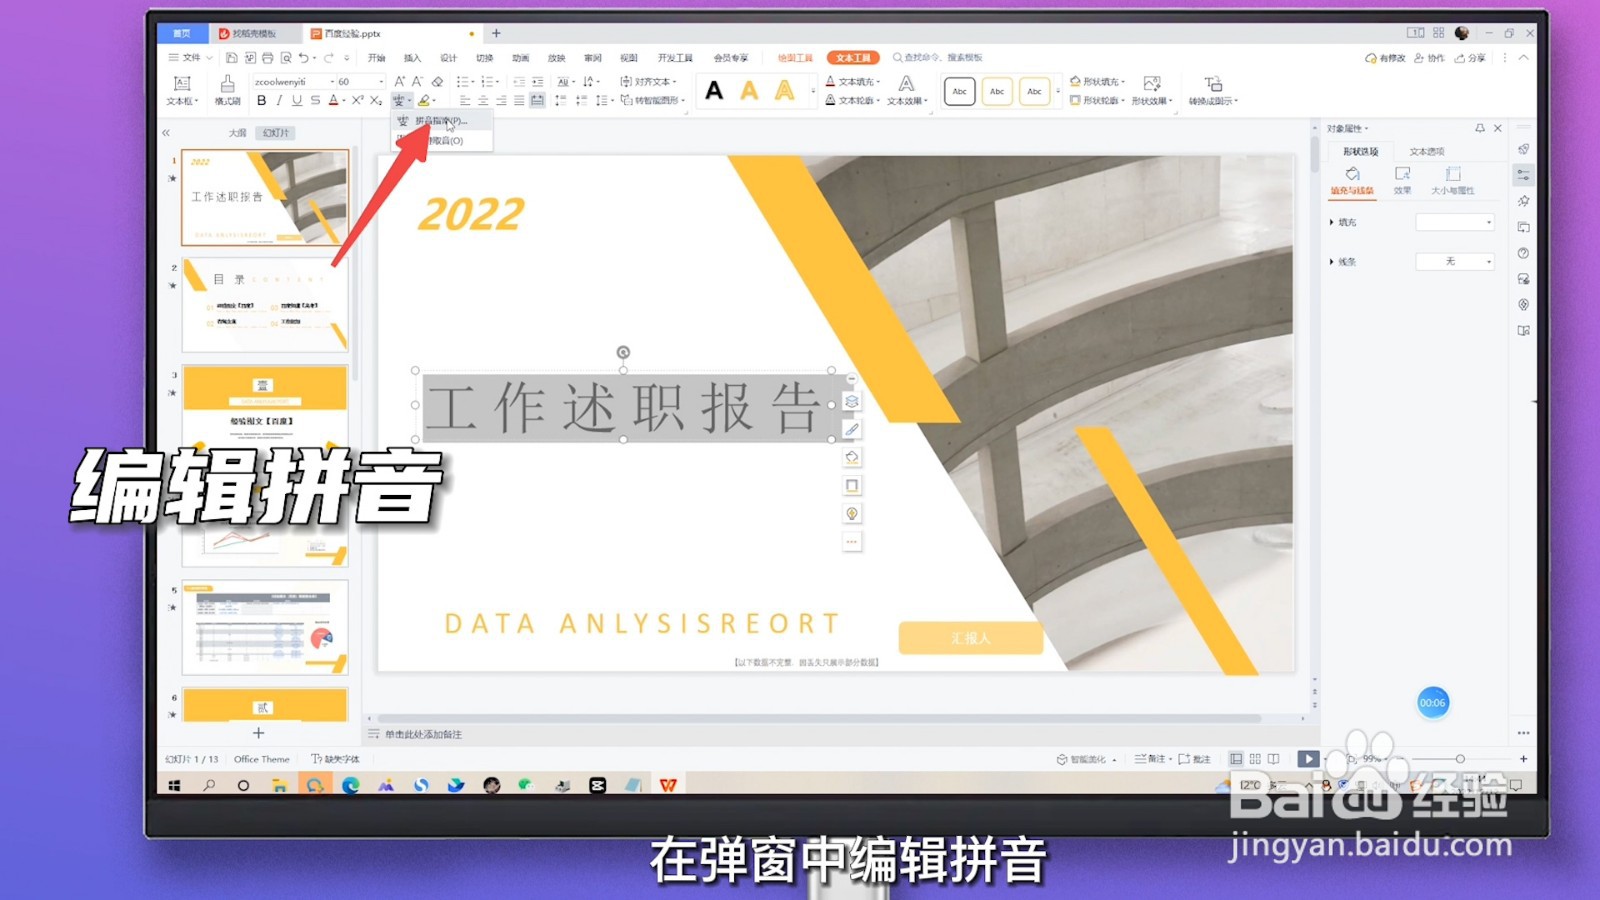Viewport: 1600px width, 900px height.
Task: Choose the black A text style preset
Action: coord(714,91)
